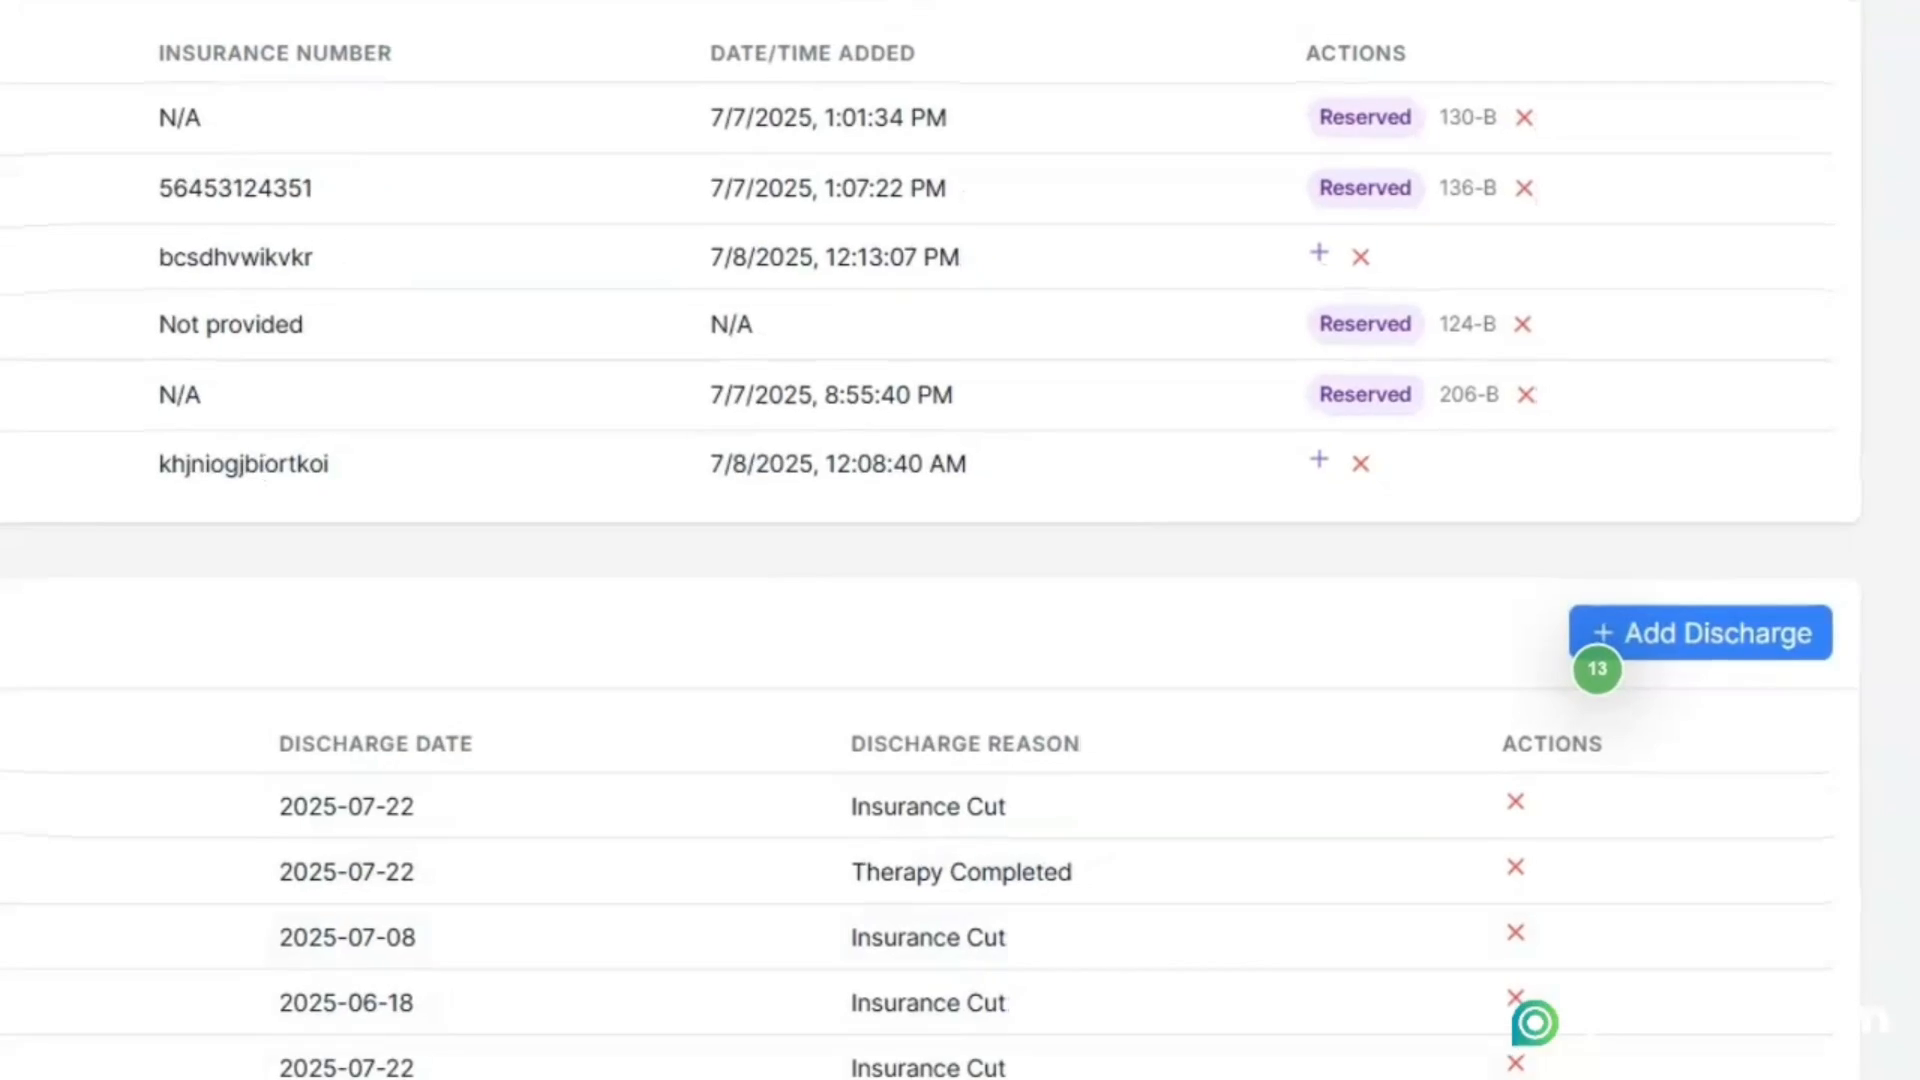
Task: Click the plus icon for bcsdhvwikvkr
Action: click(1319, 254)
